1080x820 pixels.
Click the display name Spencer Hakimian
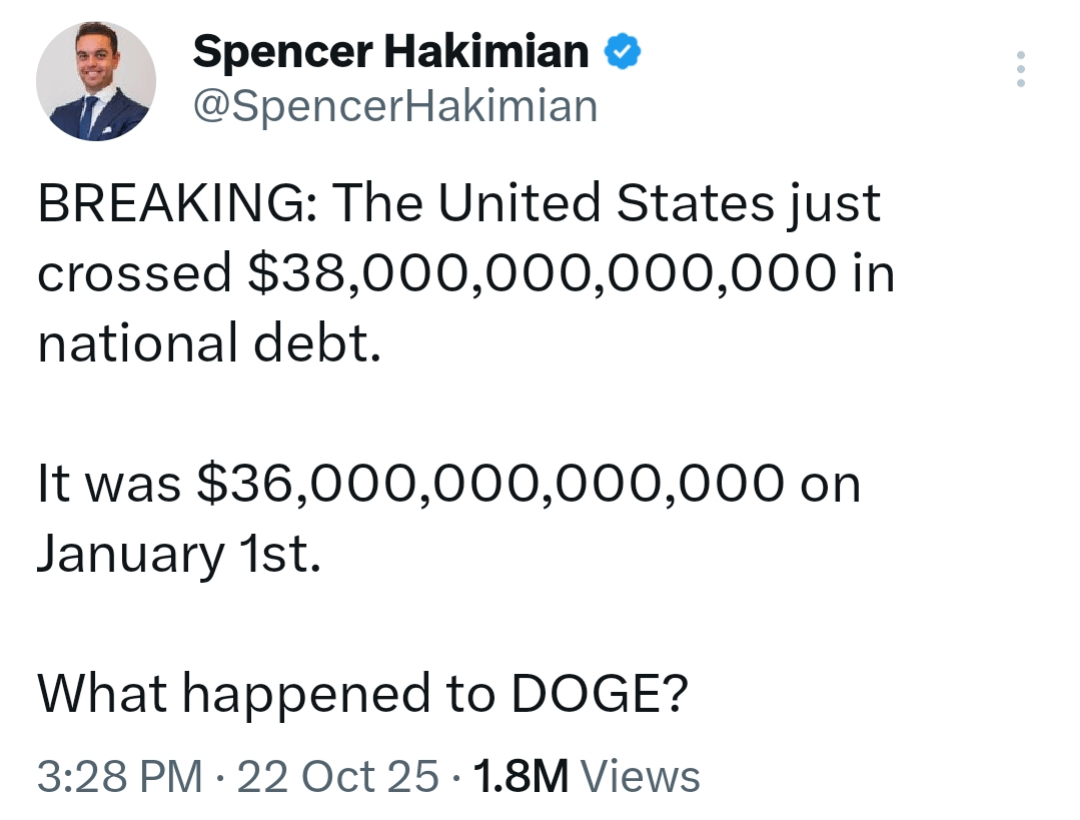(390, 52)
